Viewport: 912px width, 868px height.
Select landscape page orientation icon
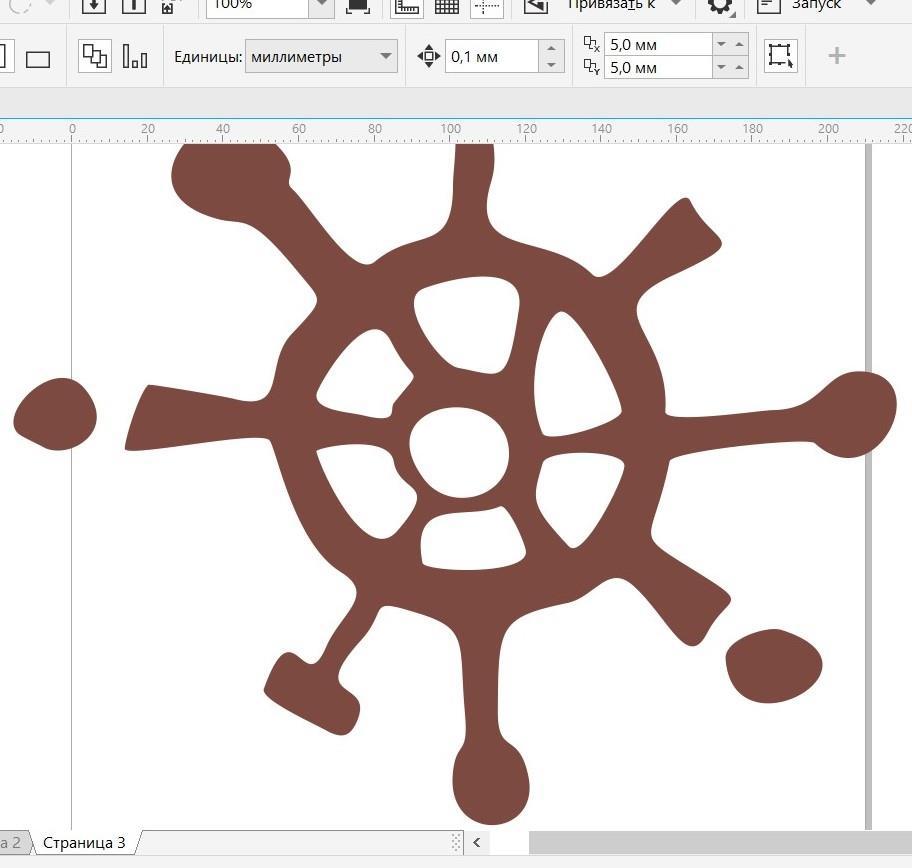pos(38,59)
